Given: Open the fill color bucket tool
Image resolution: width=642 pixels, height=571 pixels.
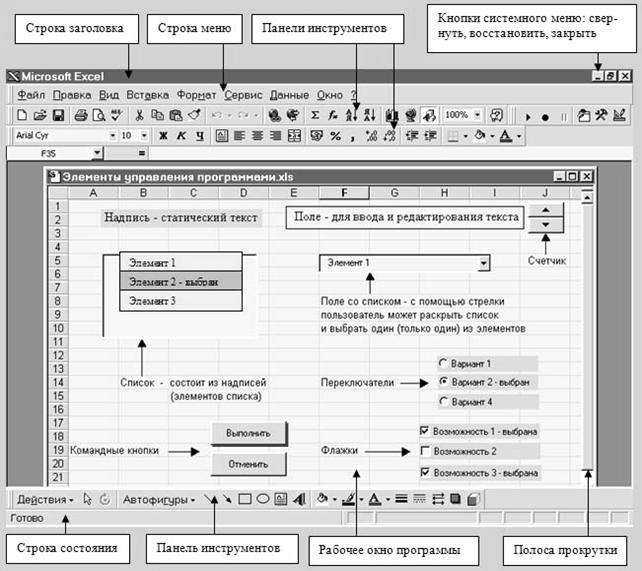Looking at the screenshot, I should coord(321,498).
